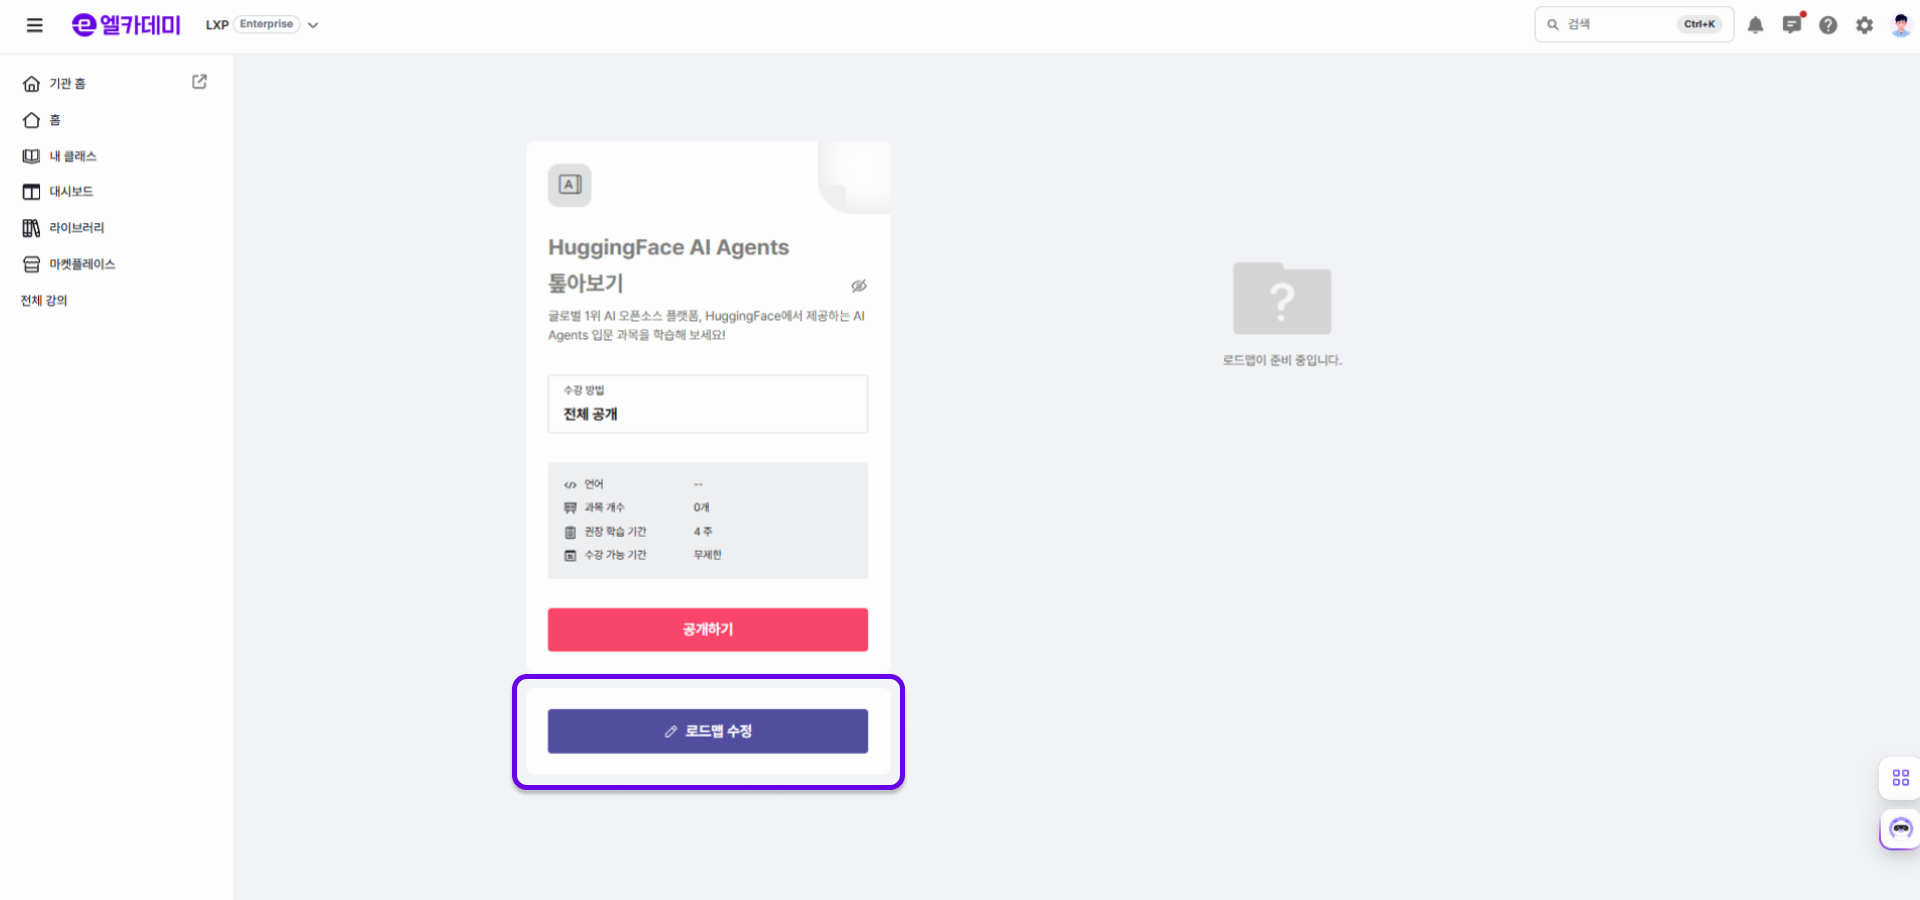This screenshot has height=900, width=1920.
Task: Open 기관 홈 external link icon
Action: (x=199, y=82)
